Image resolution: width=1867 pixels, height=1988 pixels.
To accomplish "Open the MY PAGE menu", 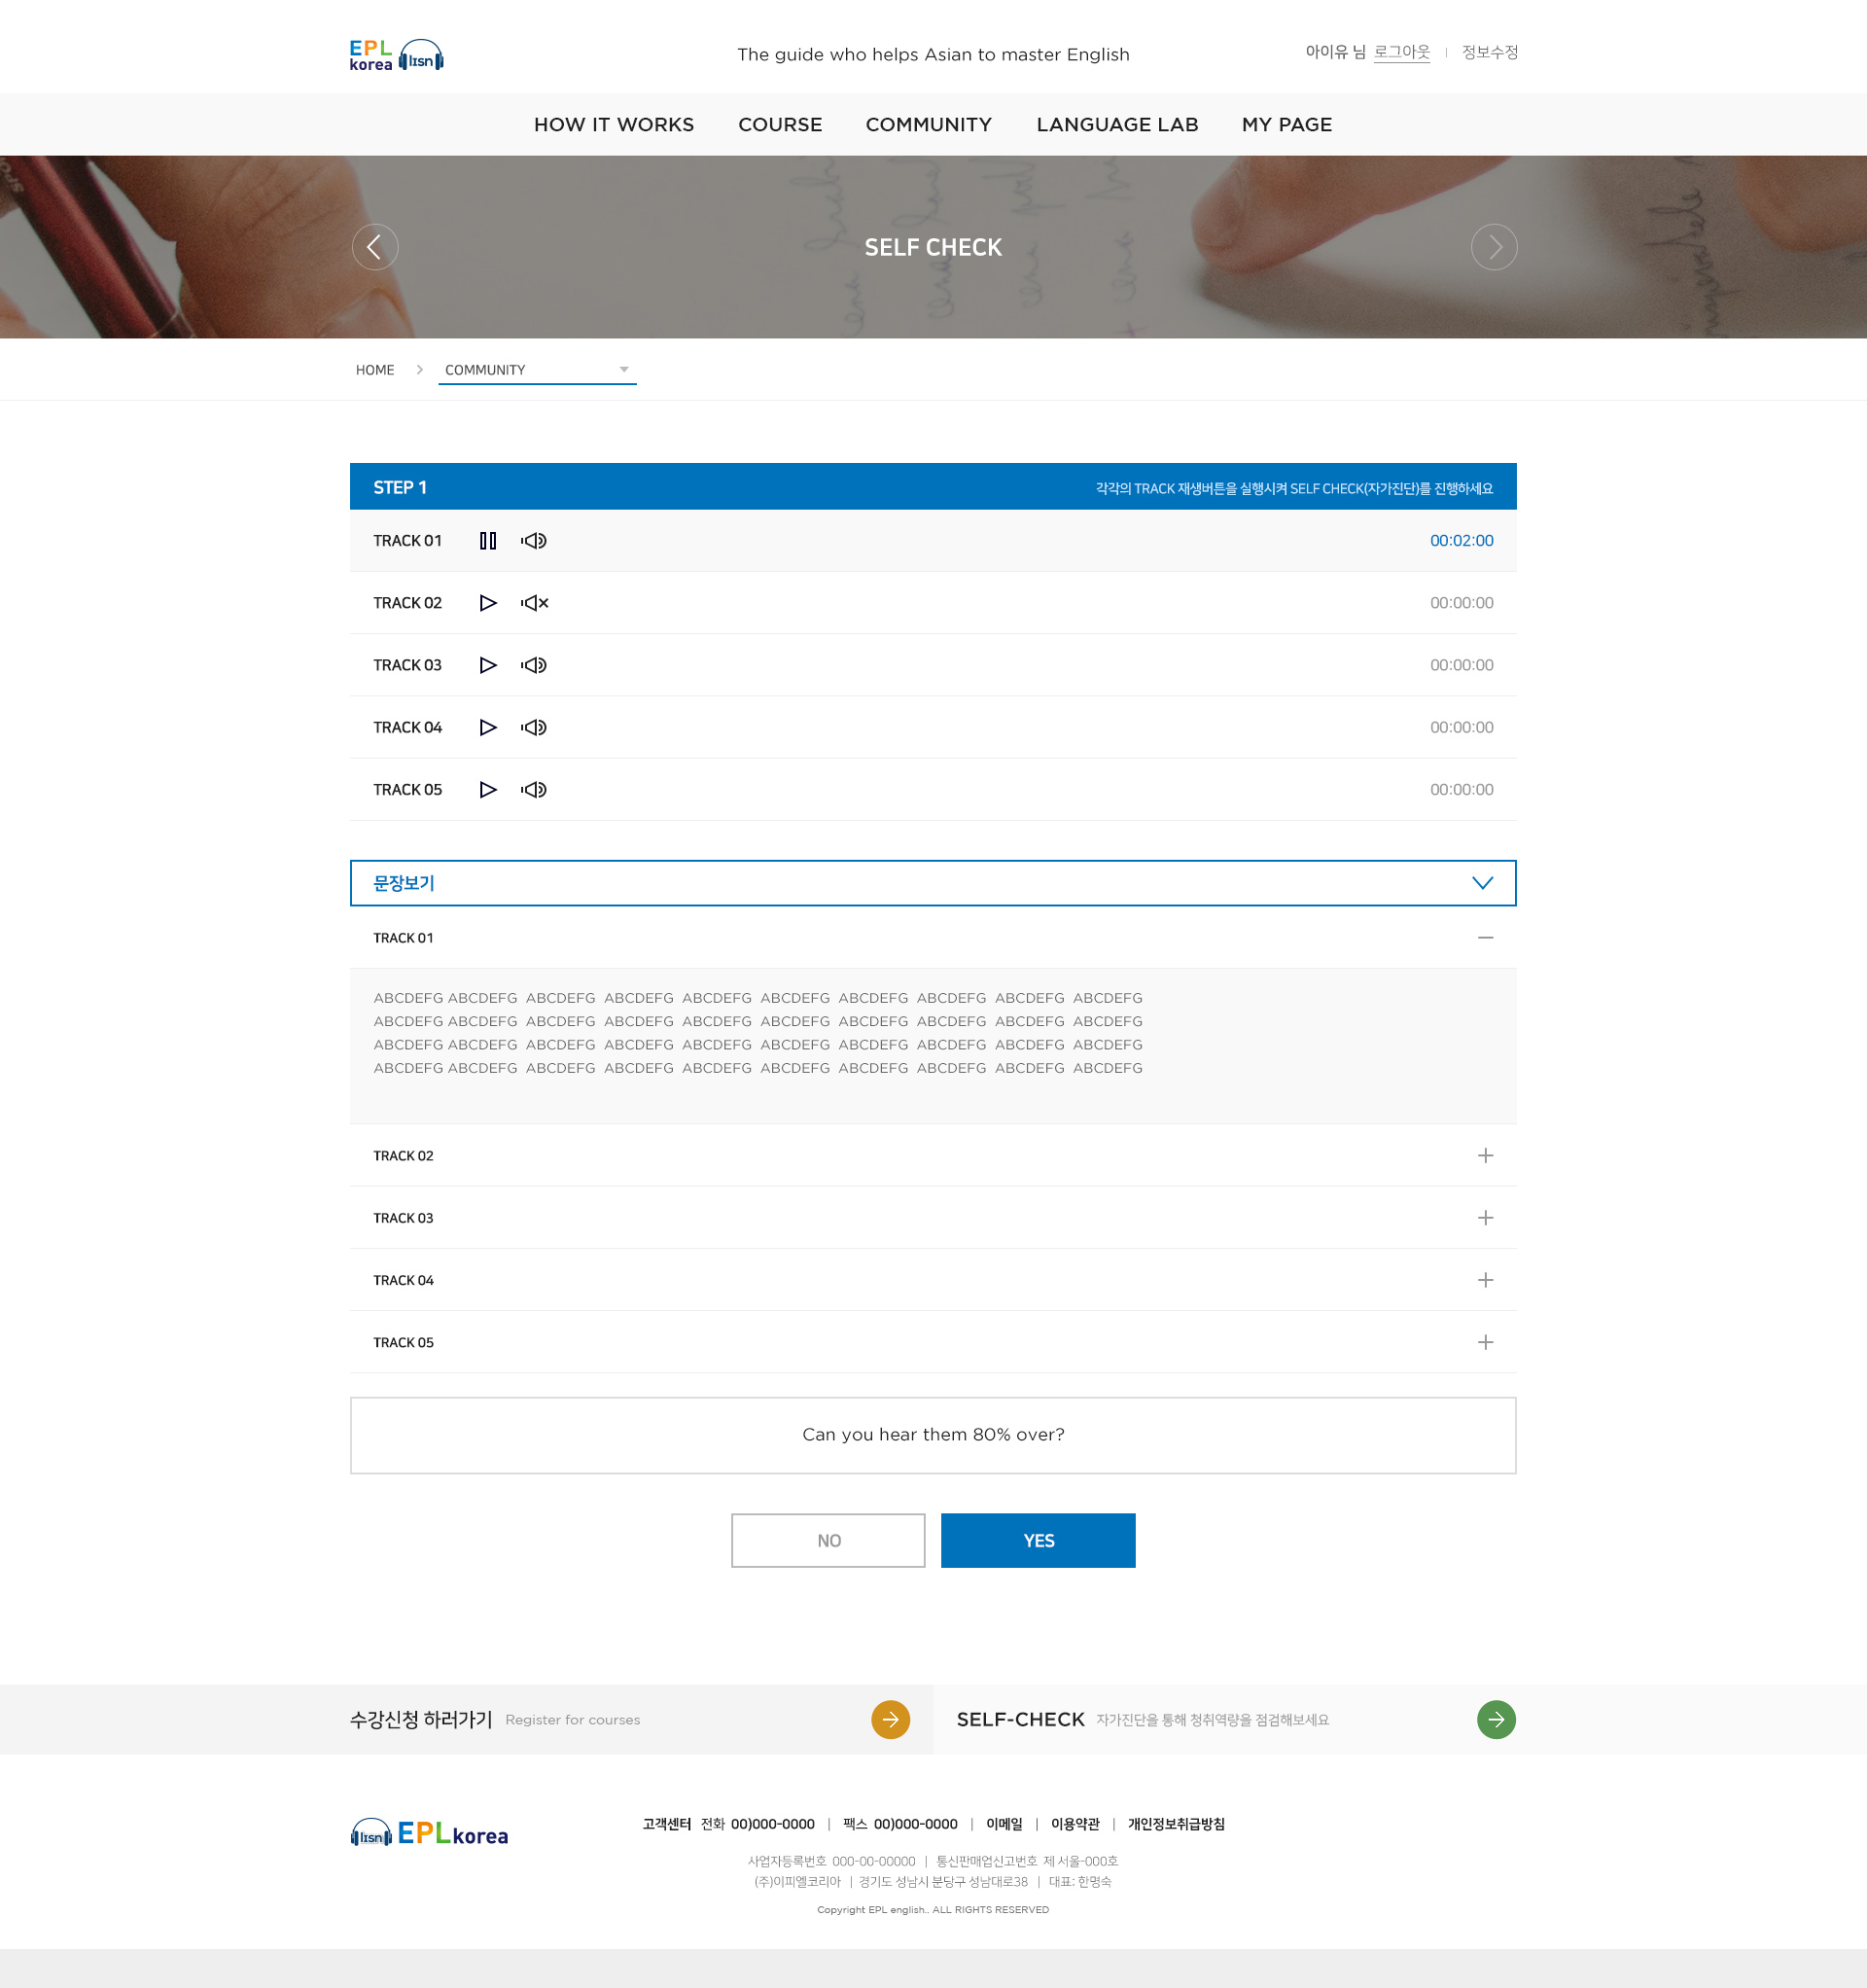I will (x=1286, y=125).
